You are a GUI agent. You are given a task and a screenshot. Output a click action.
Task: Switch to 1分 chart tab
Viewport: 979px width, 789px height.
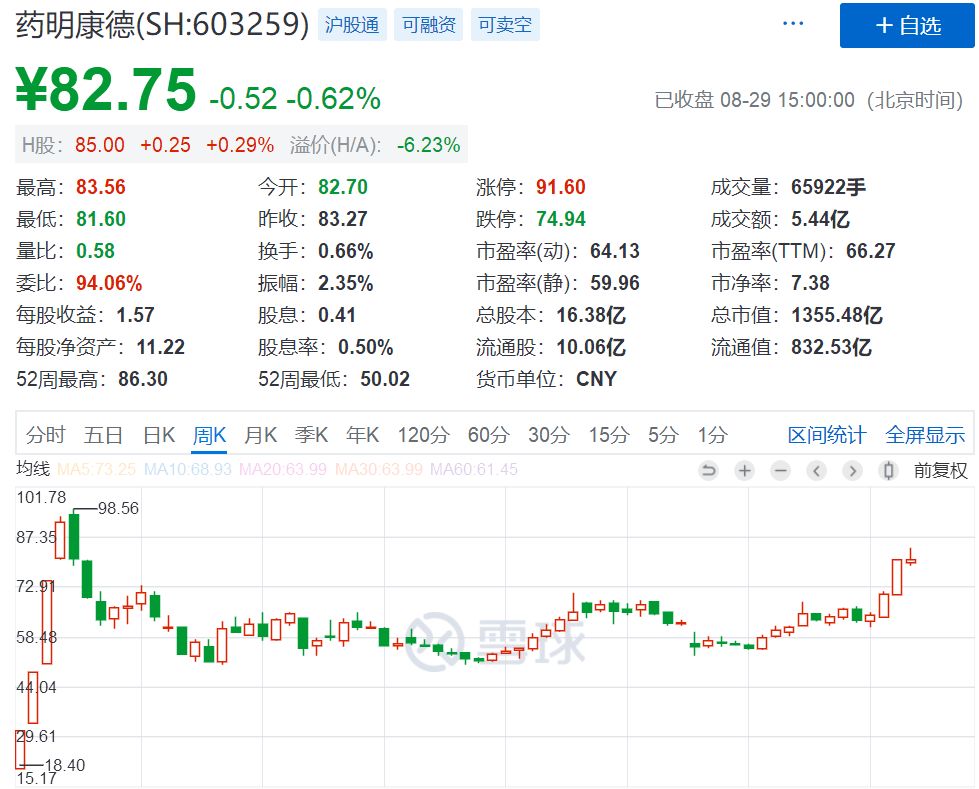point(712,434)
